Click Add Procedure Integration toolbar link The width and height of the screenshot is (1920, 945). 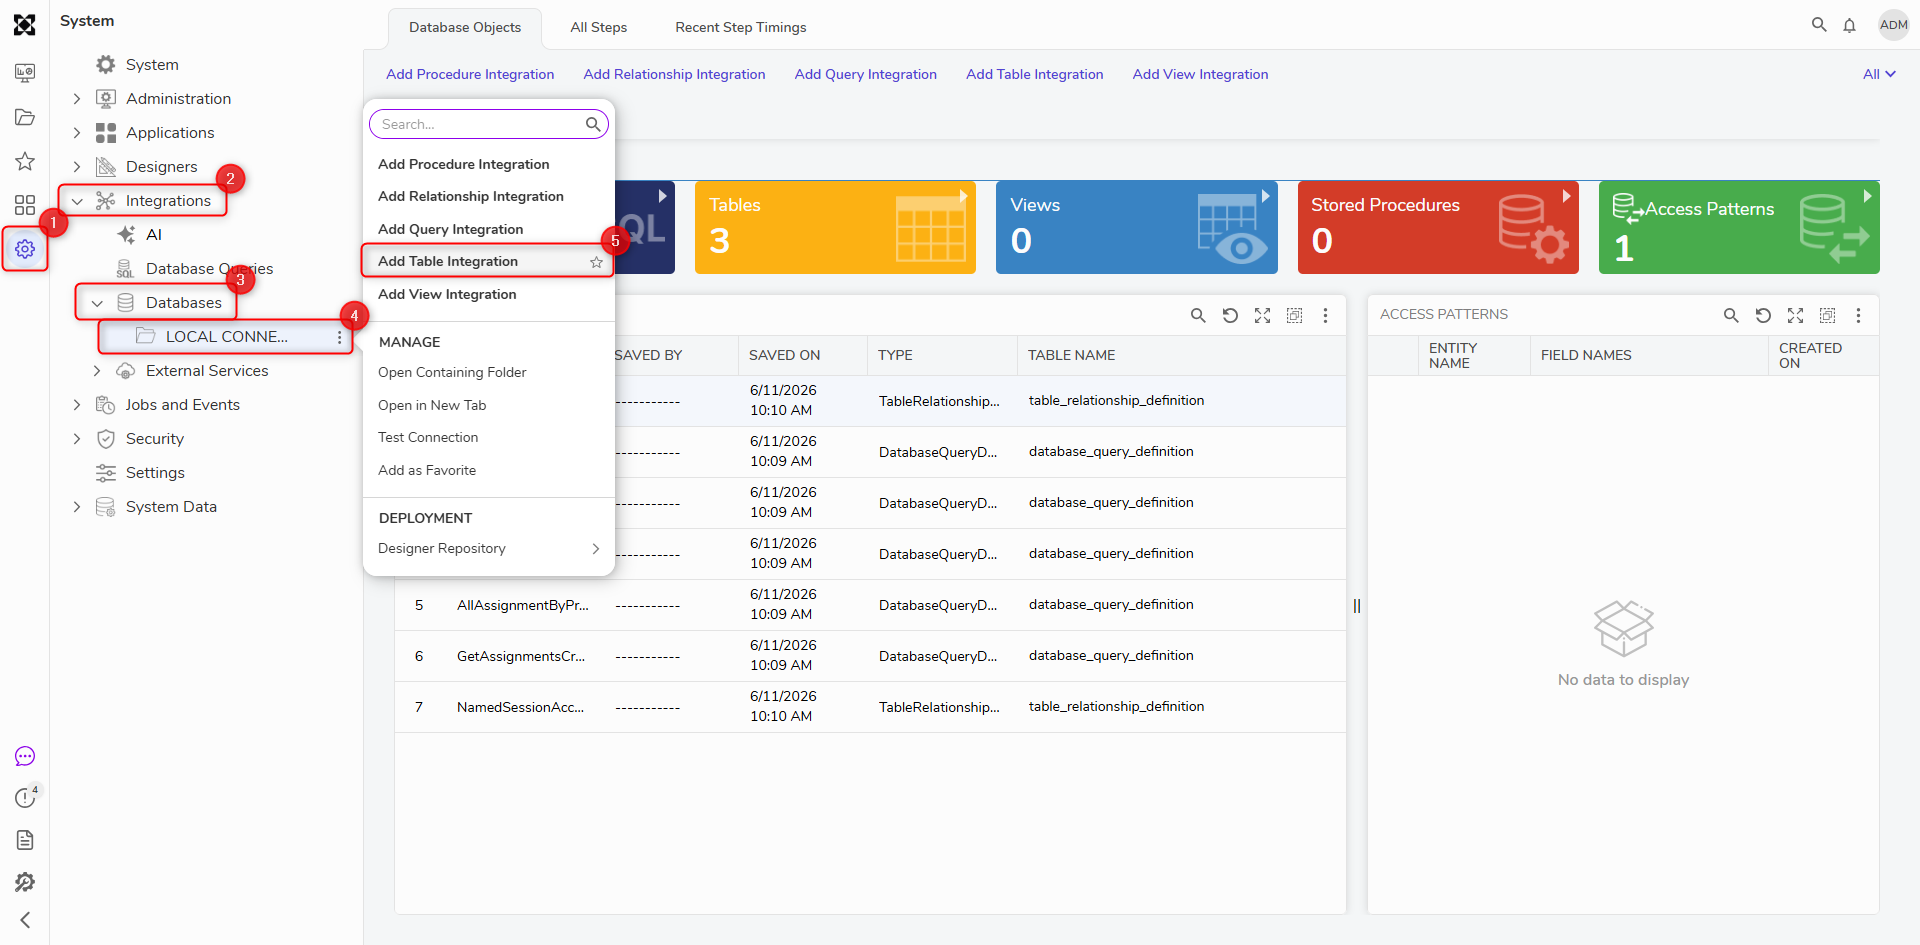tap(470, 74)
